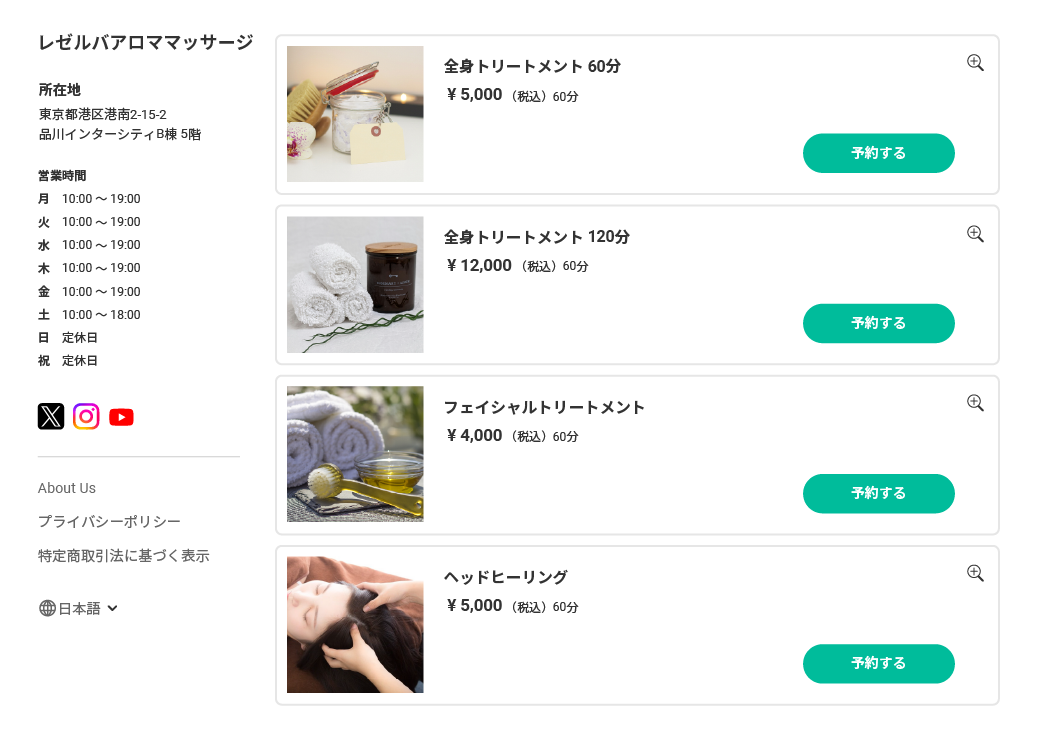
Task: Reserve the フェイシャルトリートメント menu
Action: 878,493
